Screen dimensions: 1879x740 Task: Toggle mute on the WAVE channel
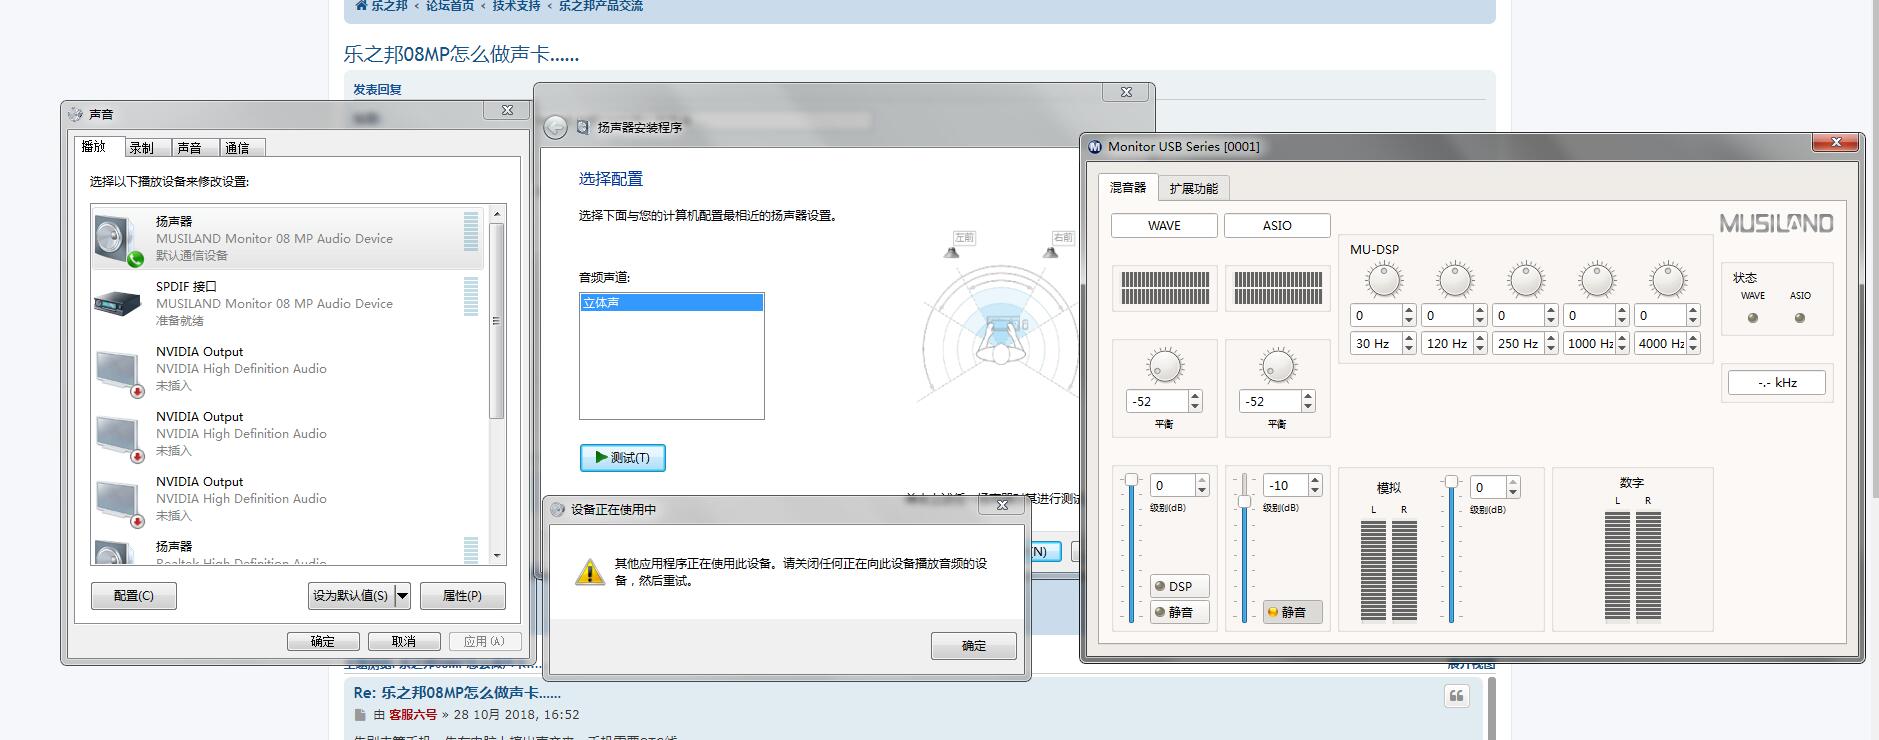point(1173,612)
